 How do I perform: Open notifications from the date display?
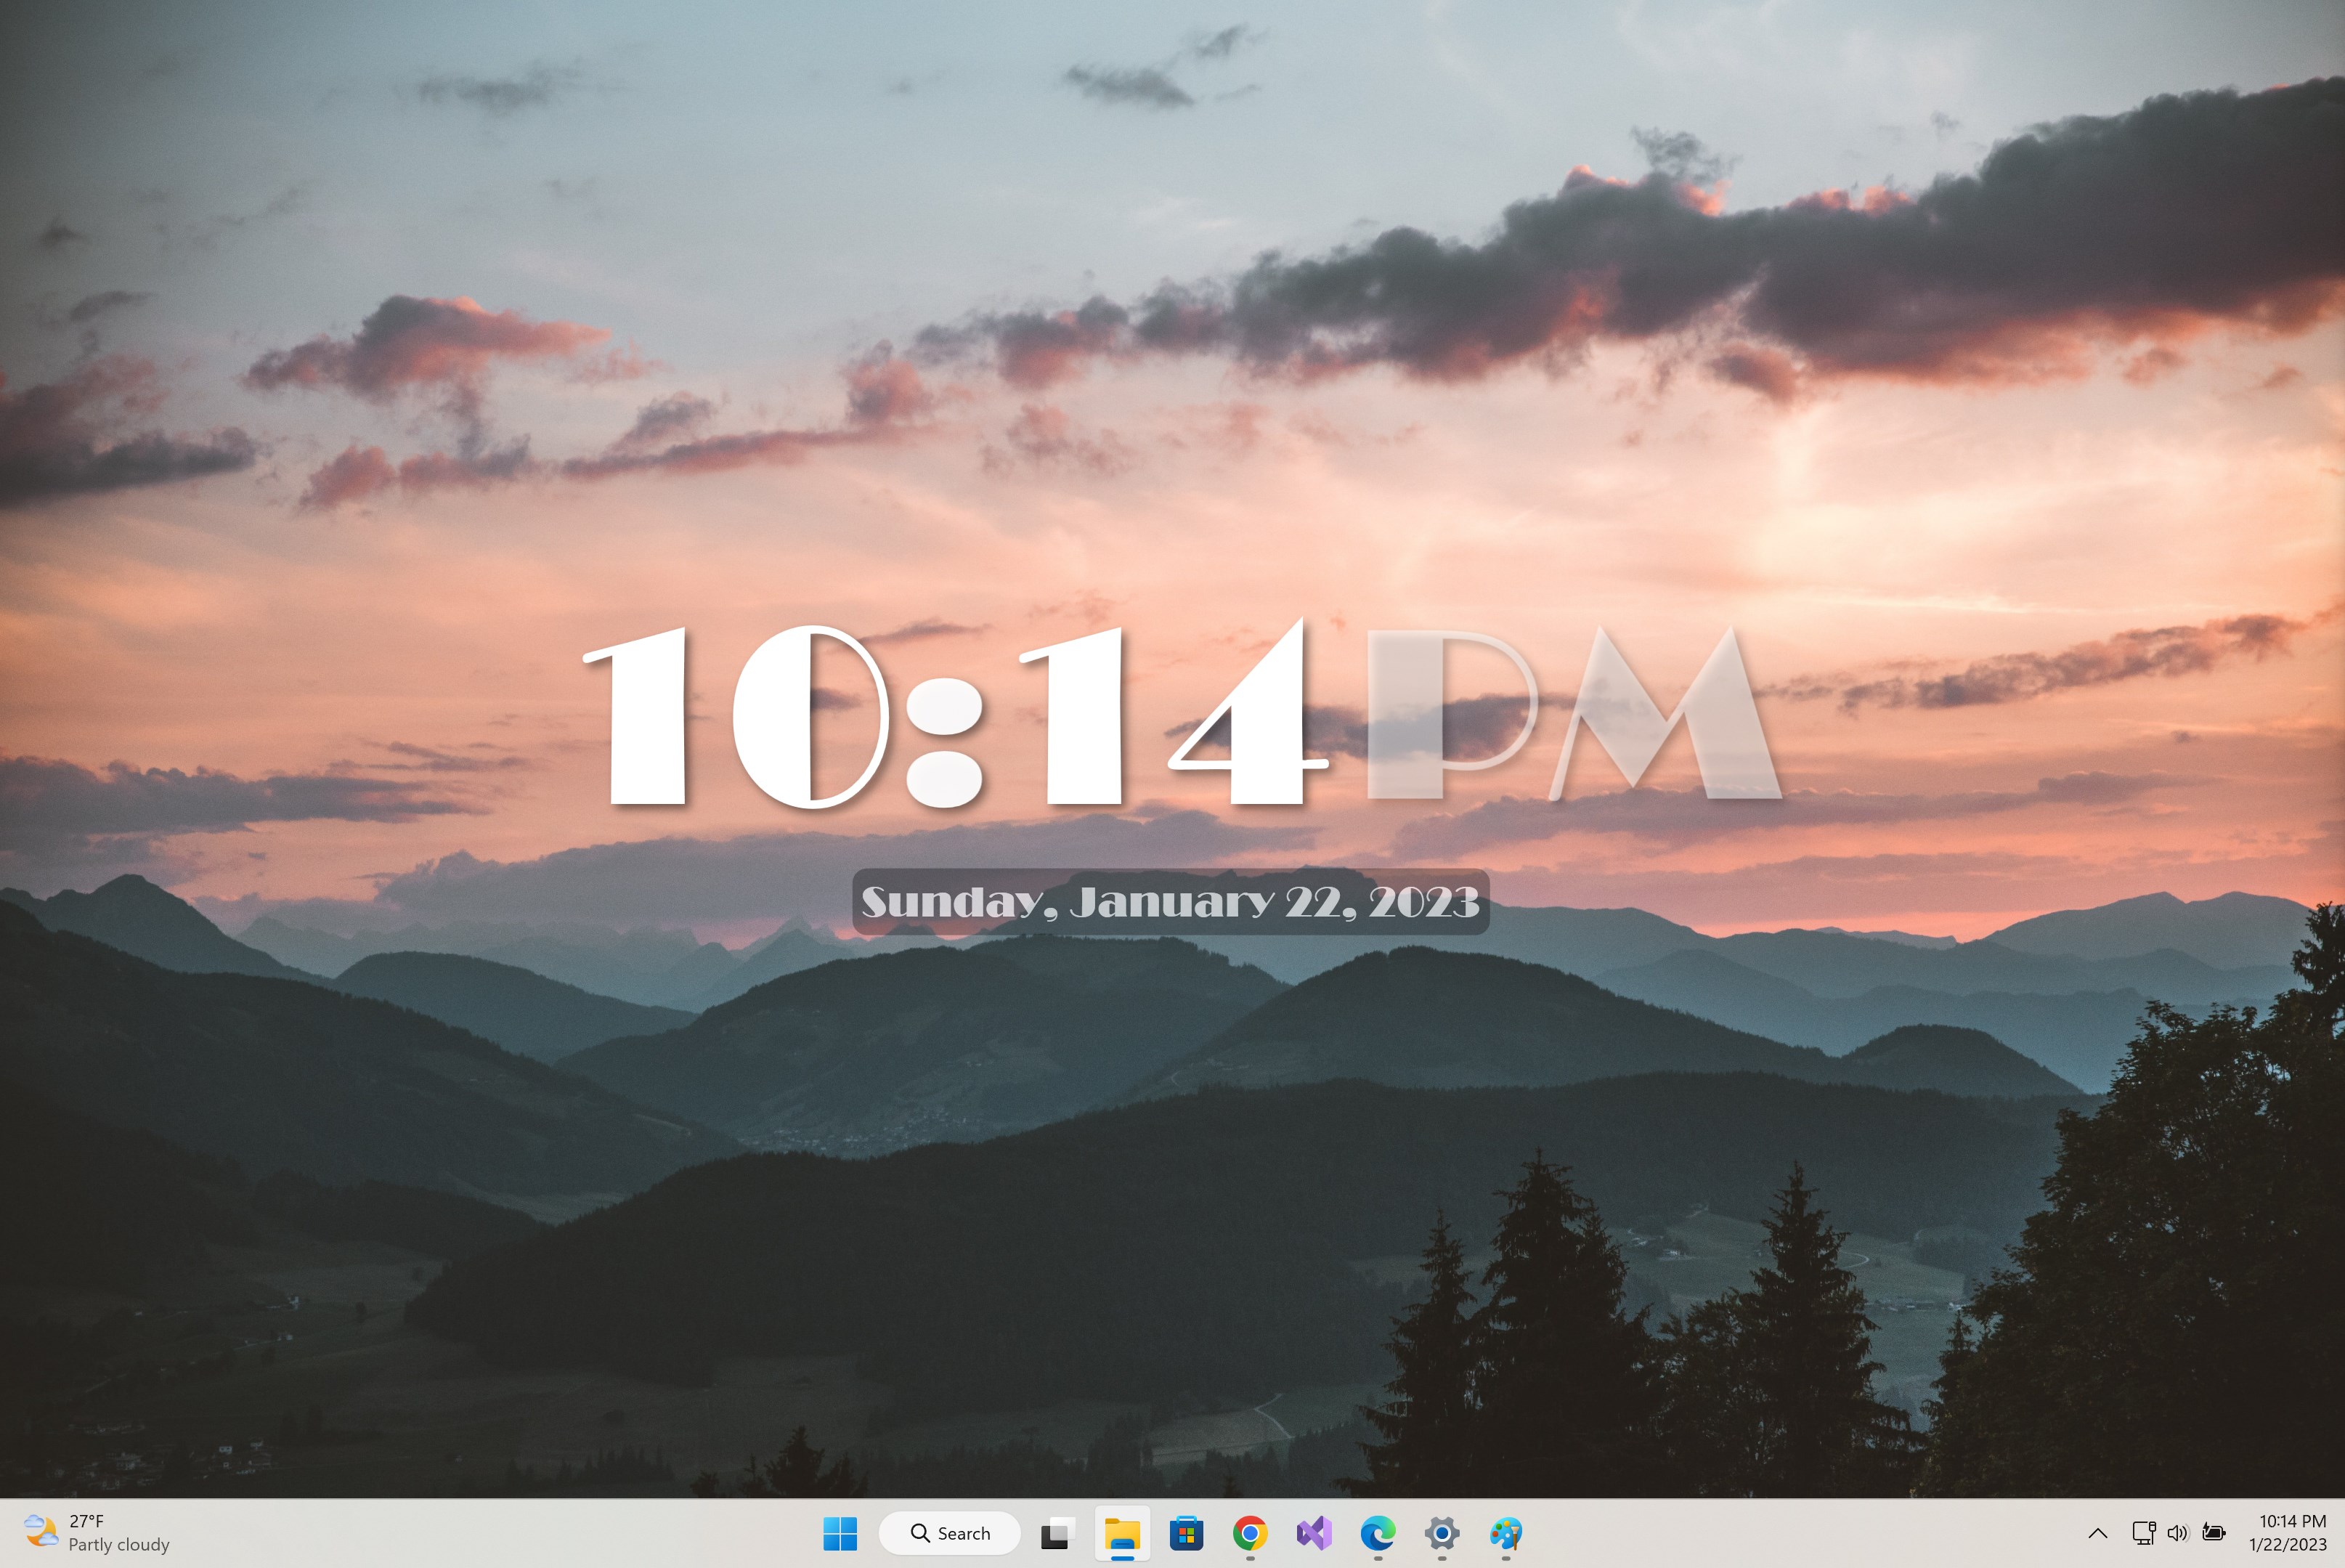pos(2290,1543)
